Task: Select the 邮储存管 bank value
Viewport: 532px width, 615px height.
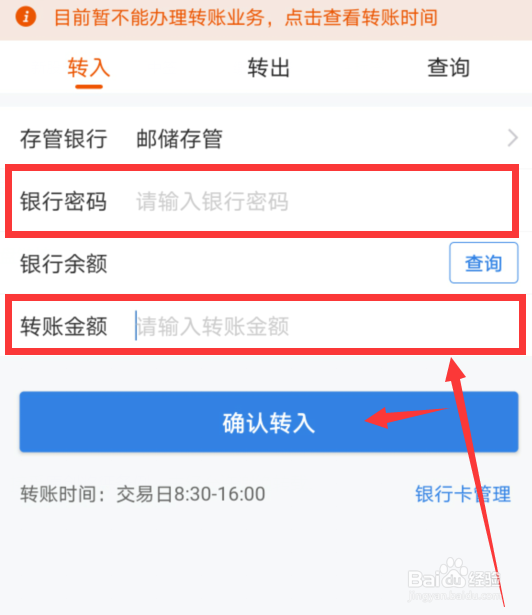Action: coord(180,139)
